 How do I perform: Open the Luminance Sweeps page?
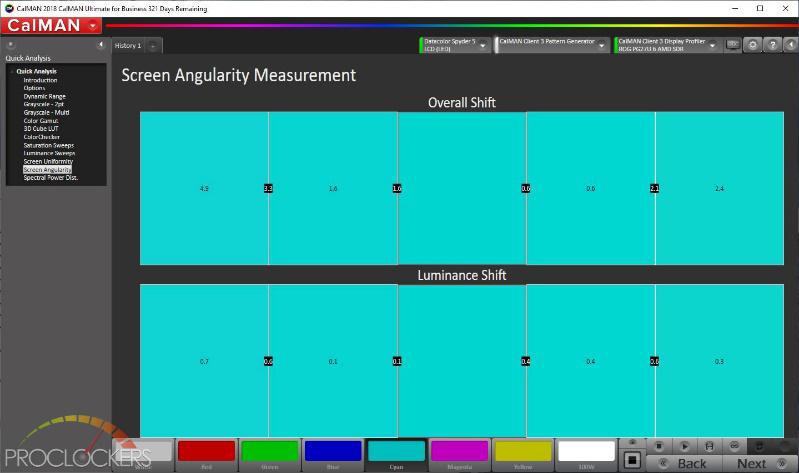point(49,153)
